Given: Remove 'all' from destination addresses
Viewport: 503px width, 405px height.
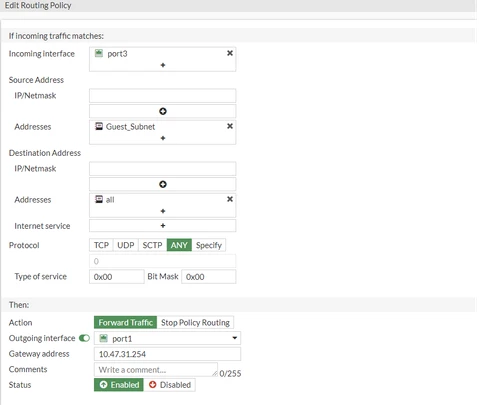Looking at the screenshot, I should [x=230, y=199].
